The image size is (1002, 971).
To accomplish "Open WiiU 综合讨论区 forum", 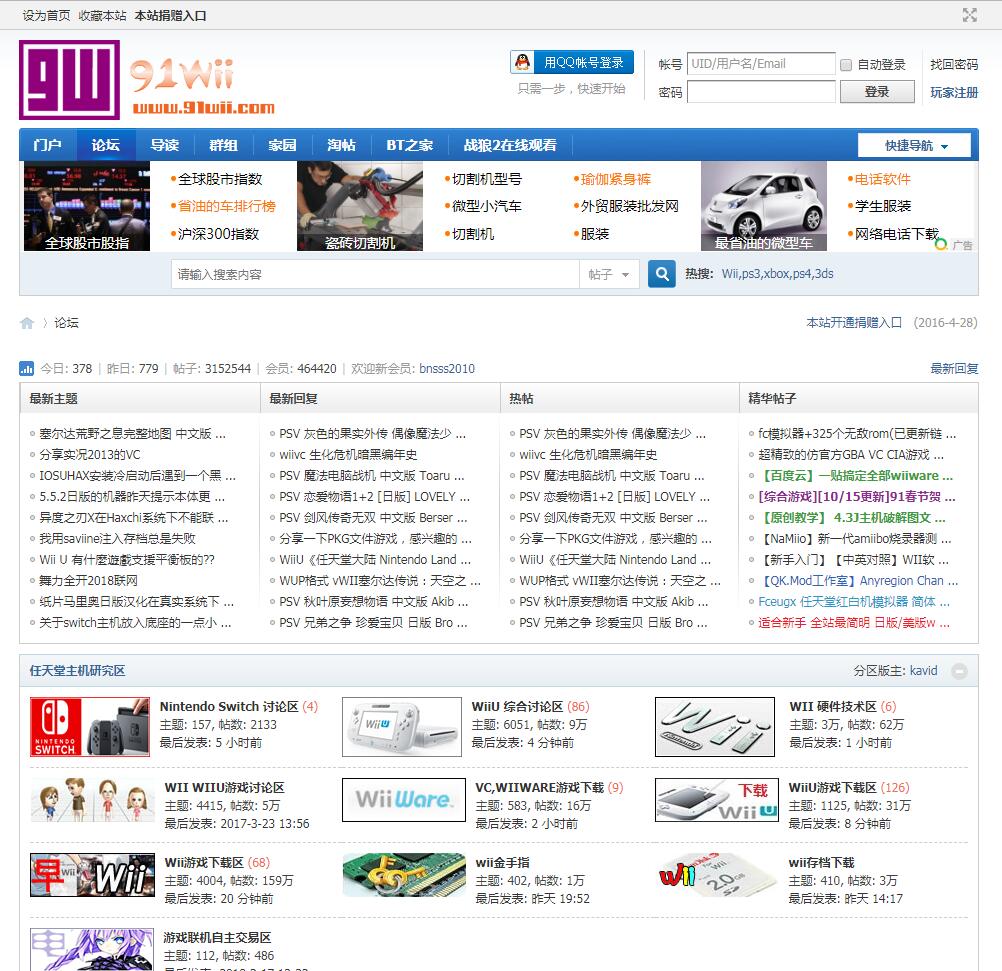I will click(x=517, y=706).
